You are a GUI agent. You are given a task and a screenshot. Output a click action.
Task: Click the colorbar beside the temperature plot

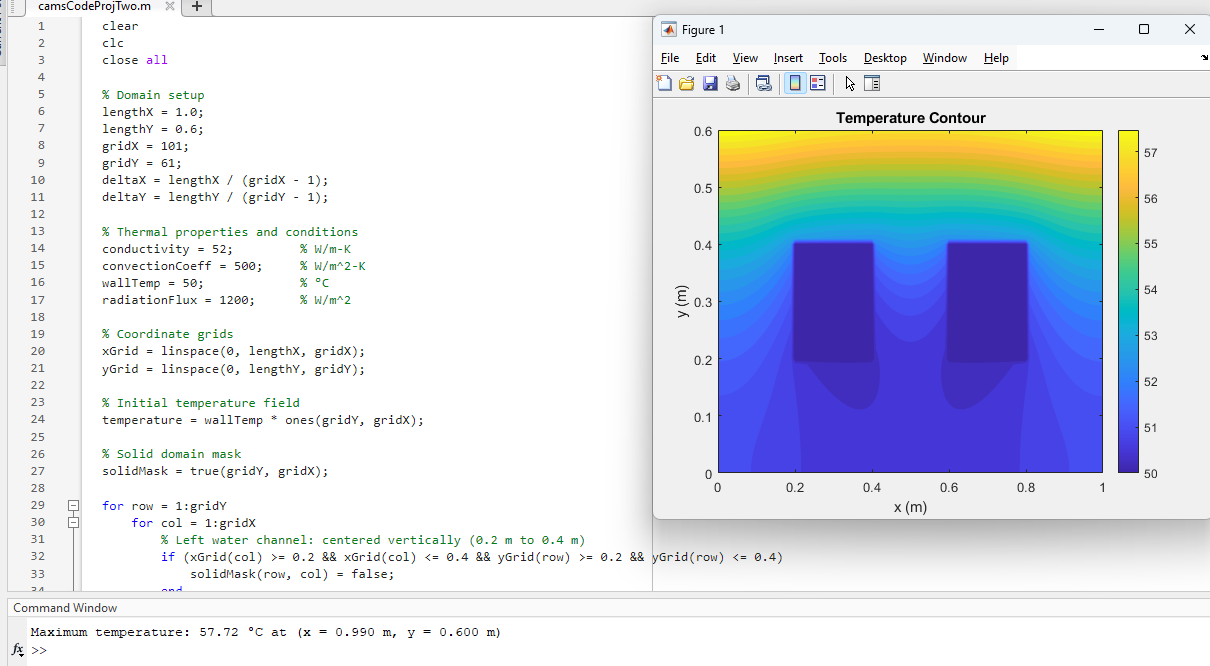(1128, 301)
